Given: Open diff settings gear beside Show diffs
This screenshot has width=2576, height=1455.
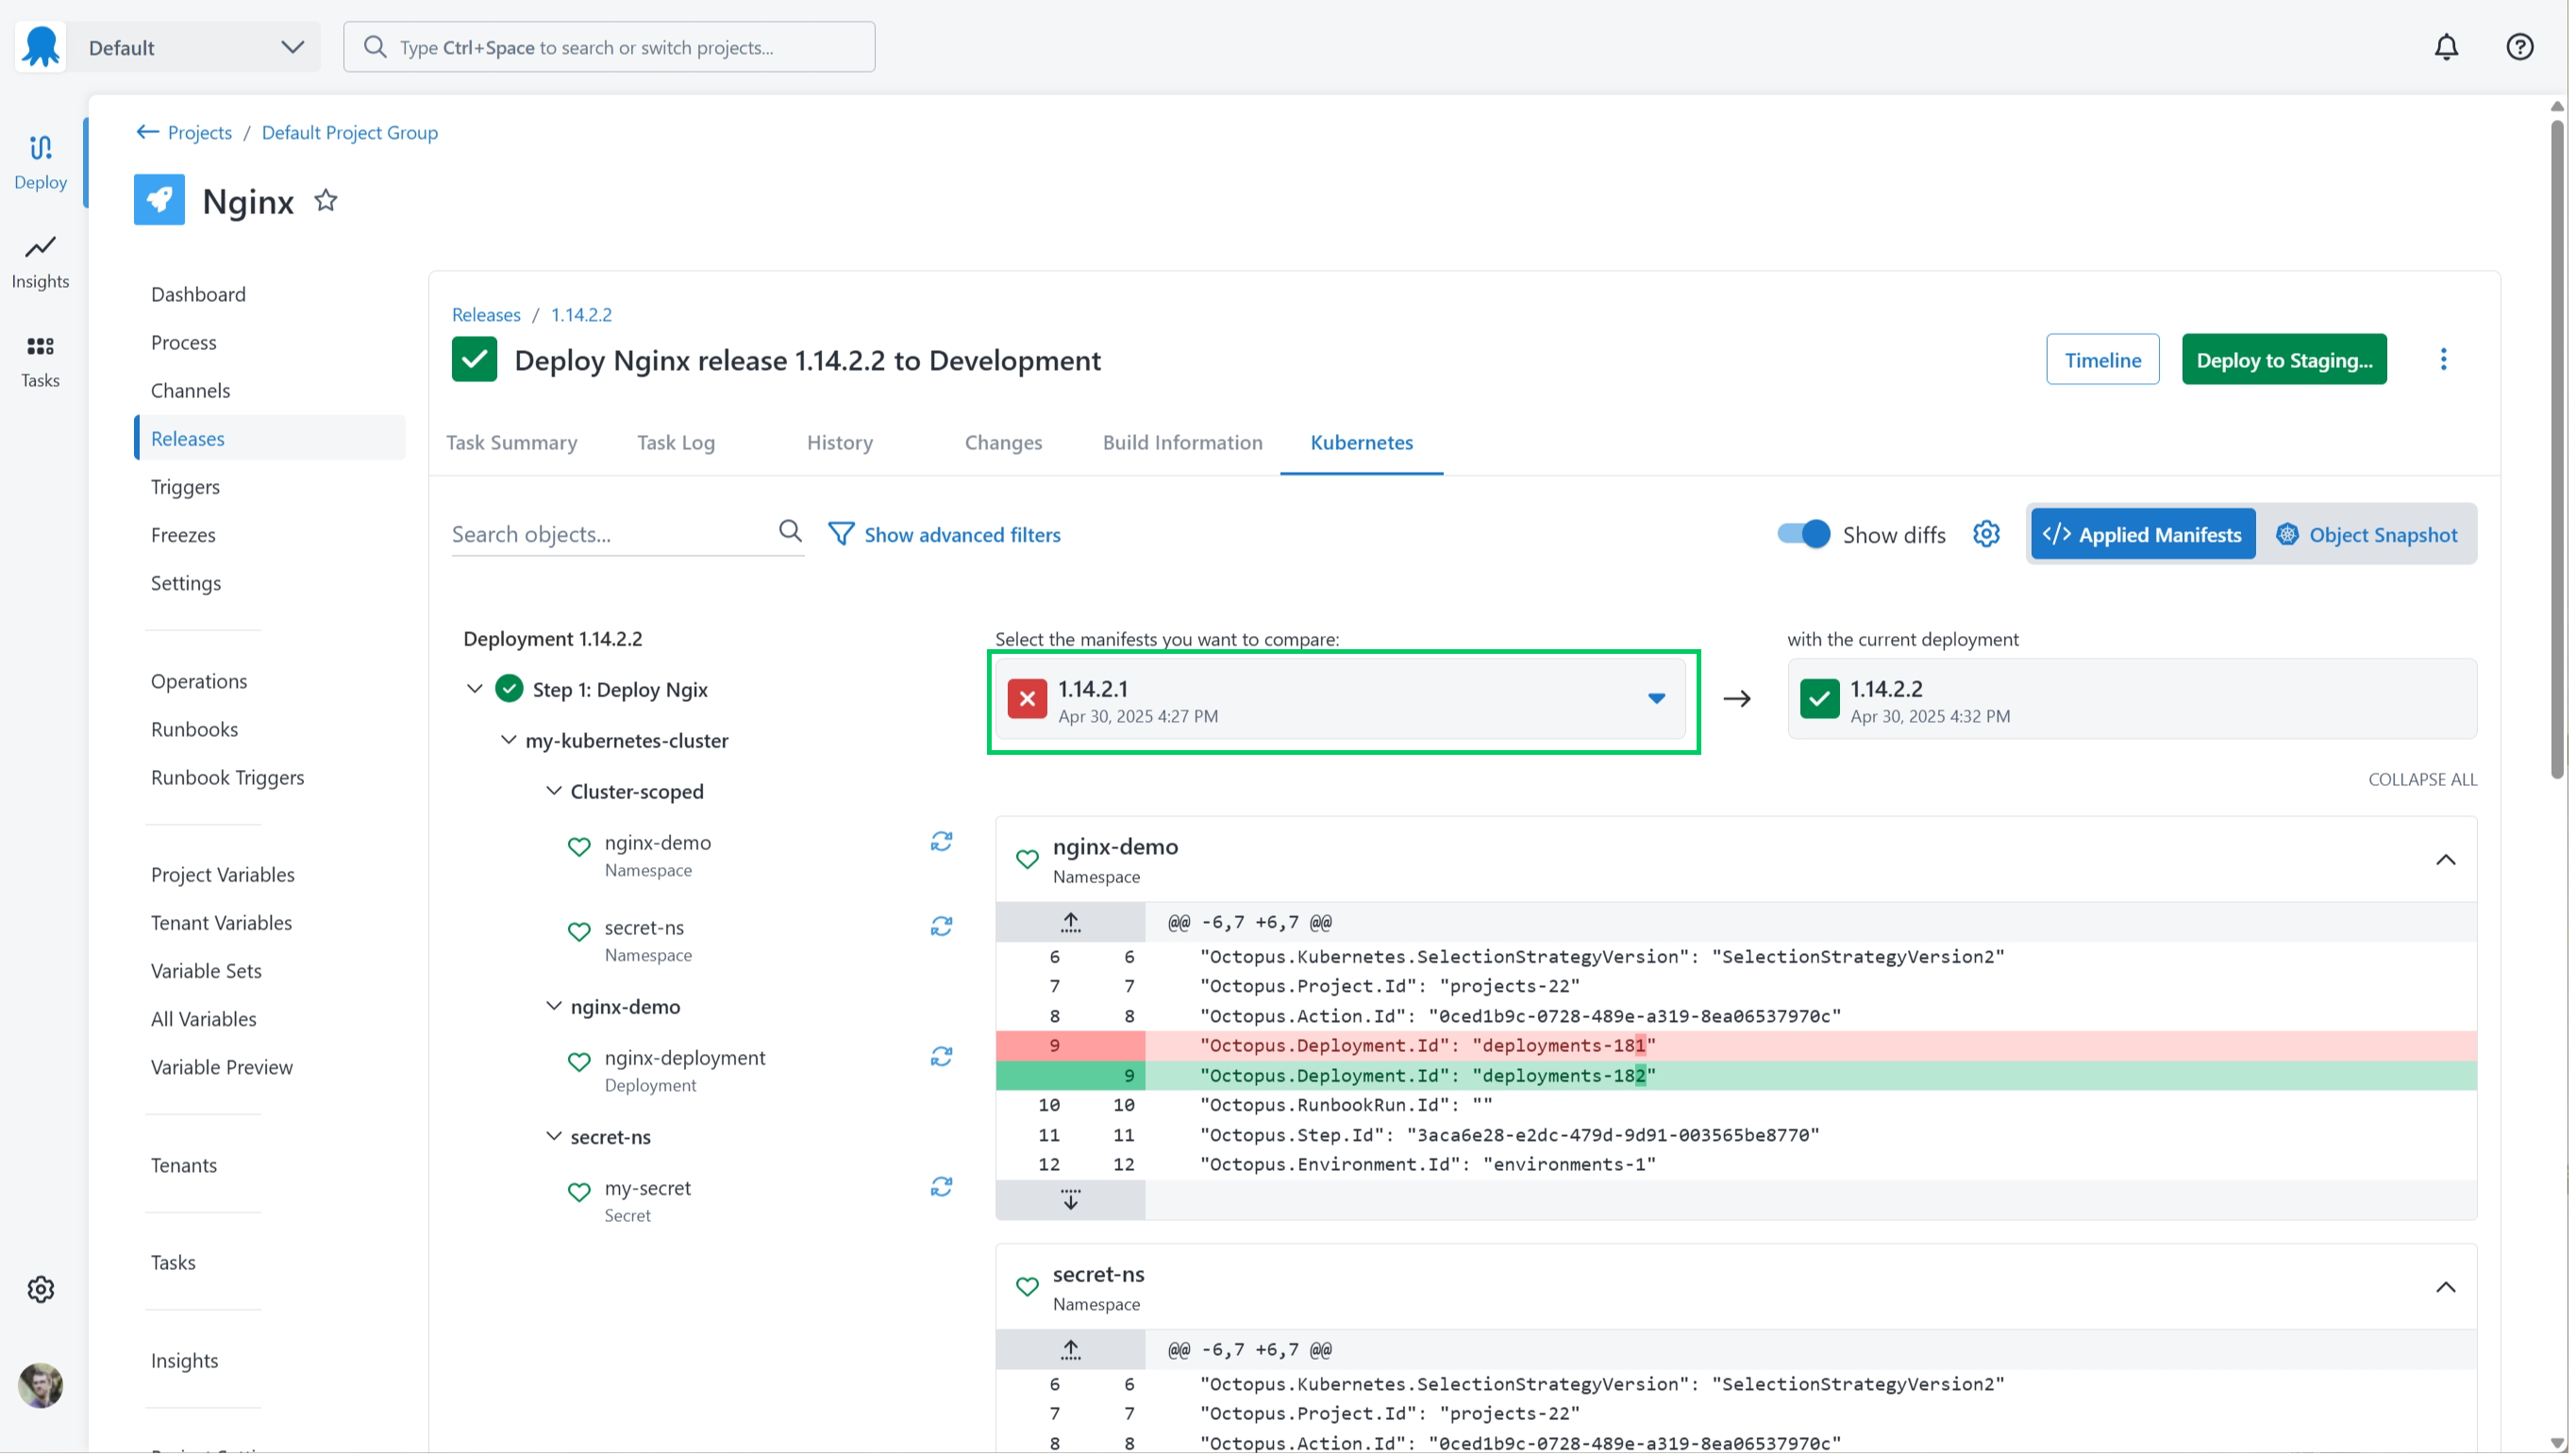Looking at the screenshot, I should (1986, 534).
